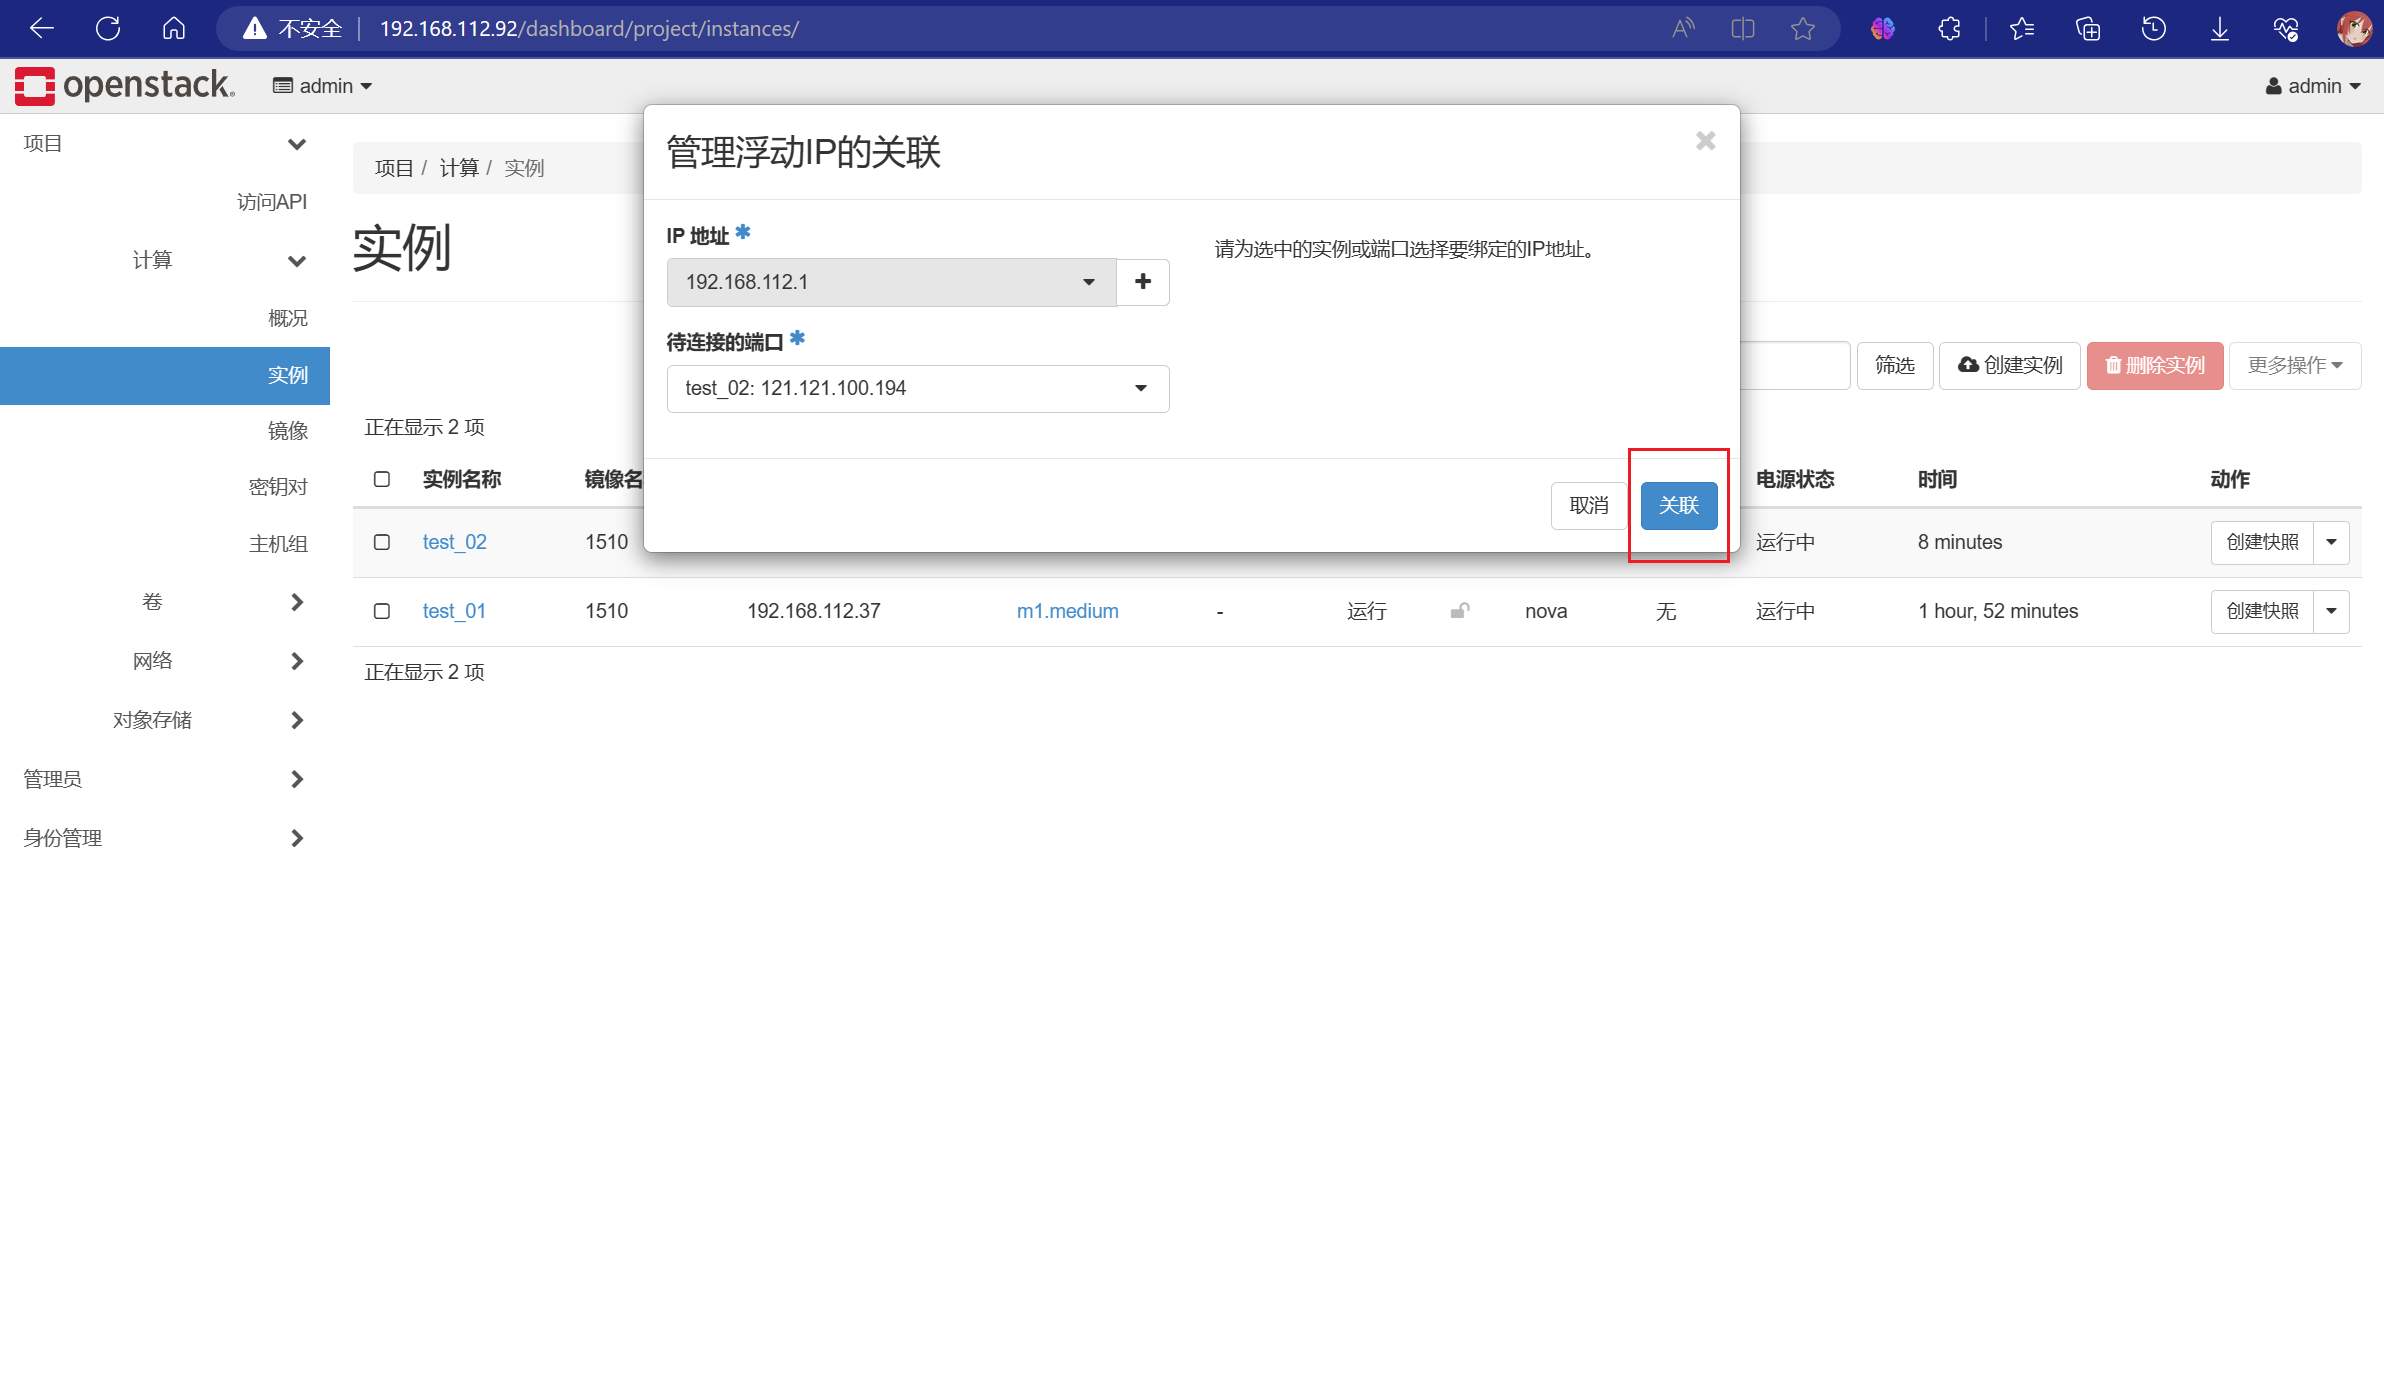Click the 取消 button
The height and width of the screenshot is (1392, 2384).
tap(1588, 506)
